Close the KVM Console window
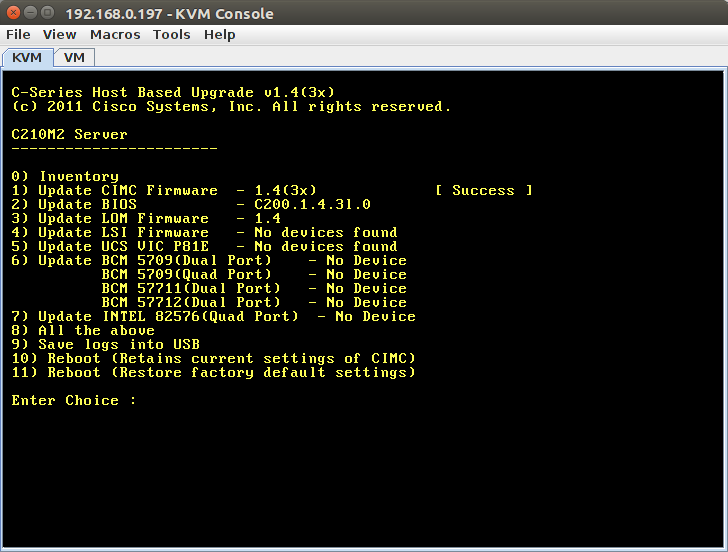728x552 pixels. (13, 13)
